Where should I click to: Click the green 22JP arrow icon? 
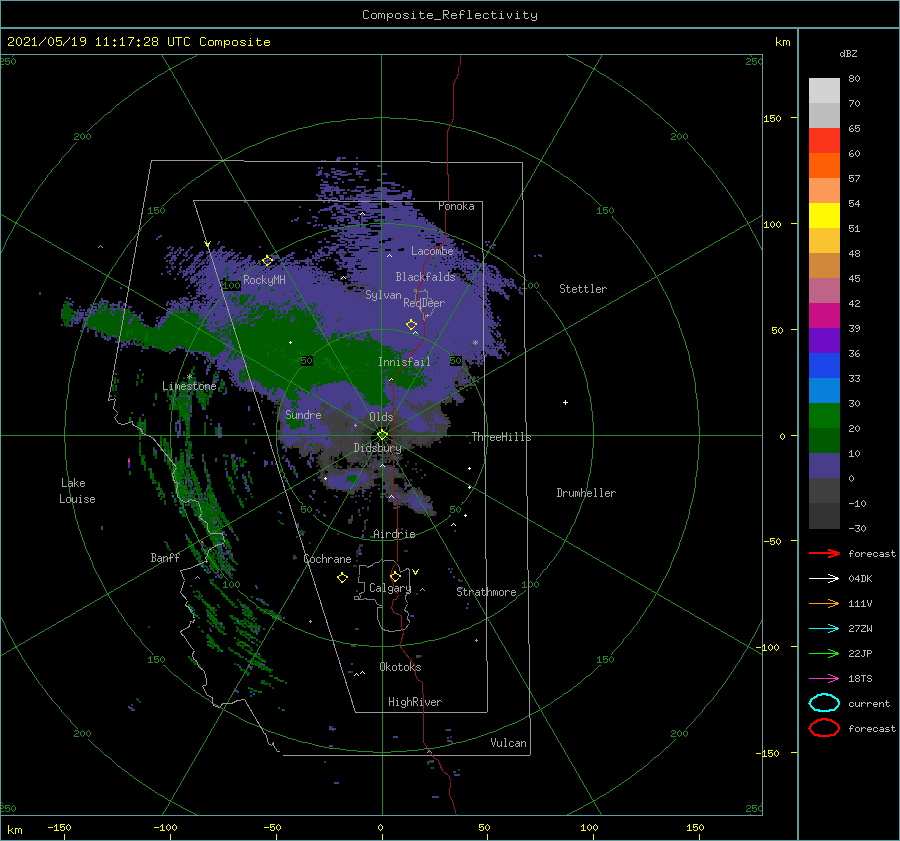coord(824,653)
